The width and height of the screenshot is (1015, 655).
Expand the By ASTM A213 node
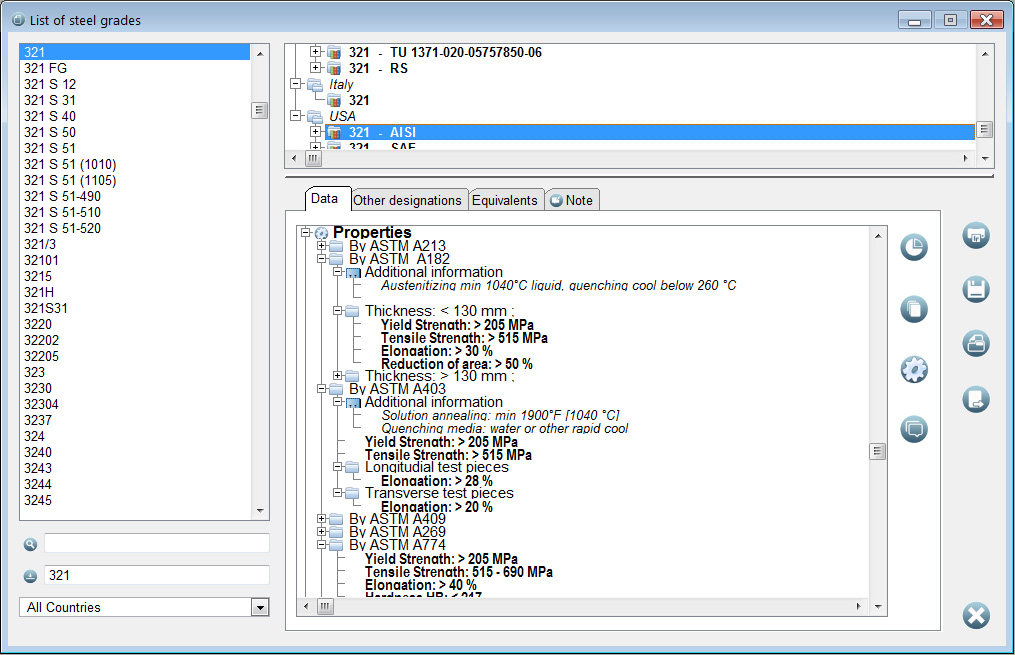pyautogui.click(x=322, y=246)
